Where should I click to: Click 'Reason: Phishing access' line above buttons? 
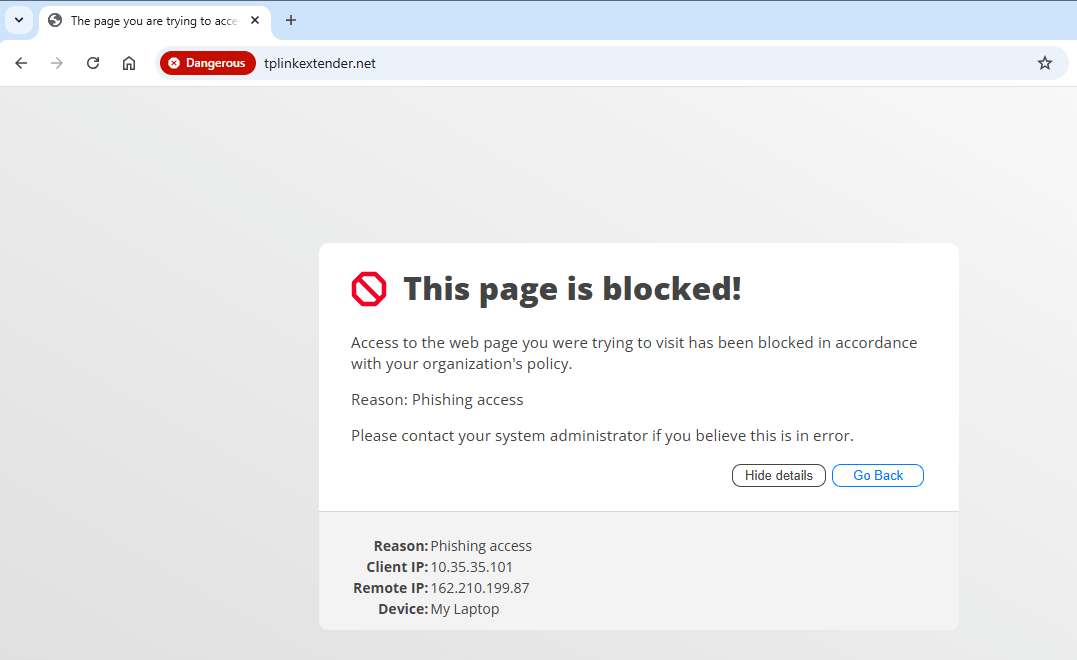click(x=437, y=400)
